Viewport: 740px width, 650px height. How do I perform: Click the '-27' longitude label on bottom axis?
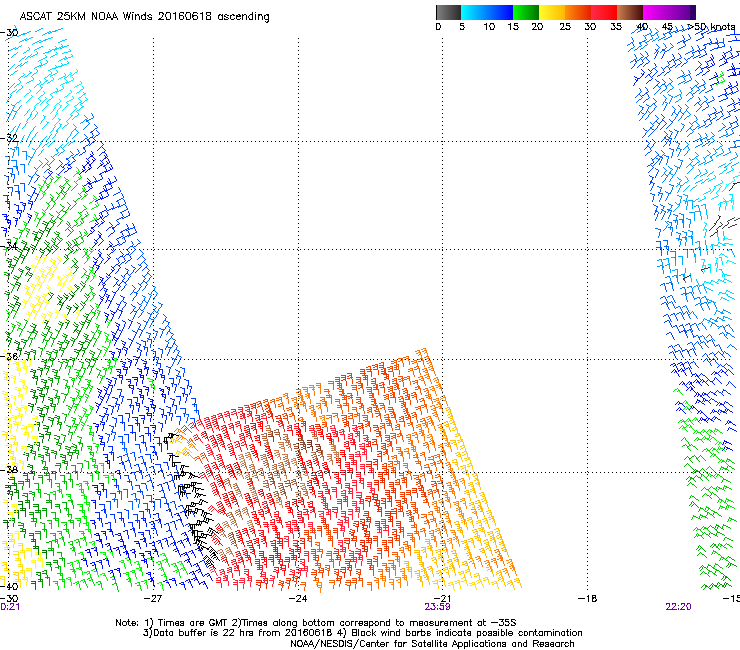click(153, 599)
